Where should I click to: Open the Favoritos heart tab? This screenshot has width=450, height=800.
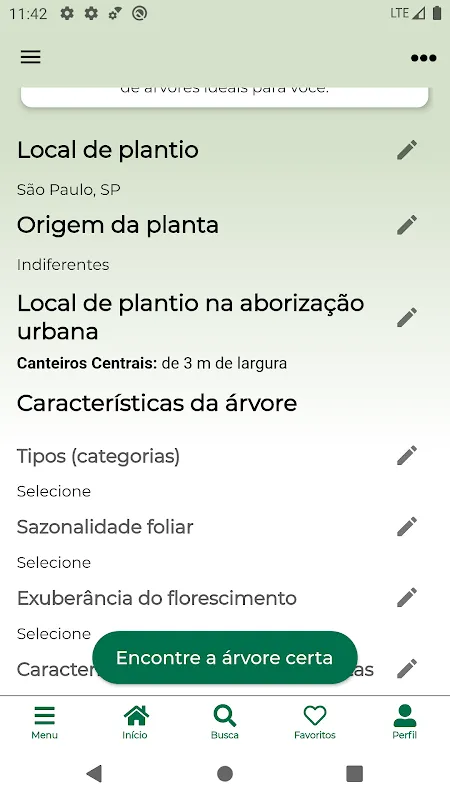click(x=315, y=722)
